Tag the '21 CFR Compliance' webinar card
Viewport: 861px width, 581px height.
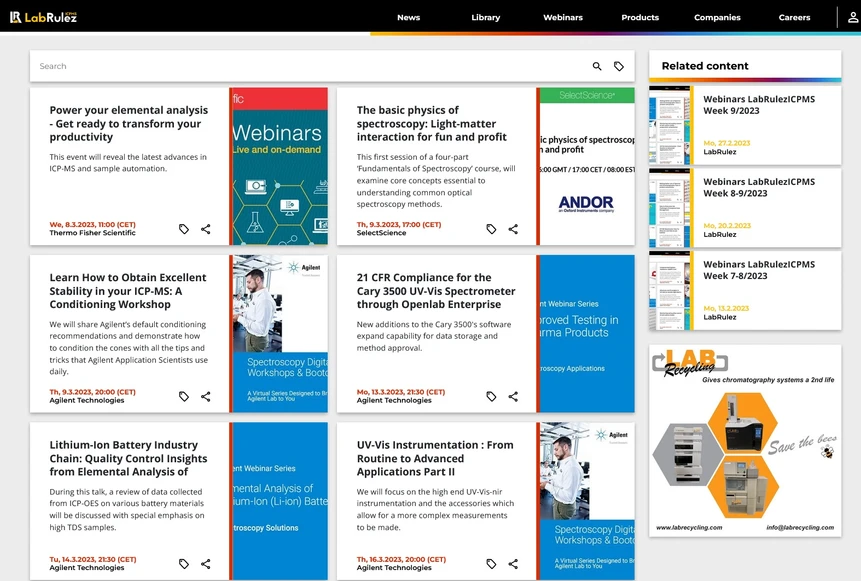(x=491, y=396)
